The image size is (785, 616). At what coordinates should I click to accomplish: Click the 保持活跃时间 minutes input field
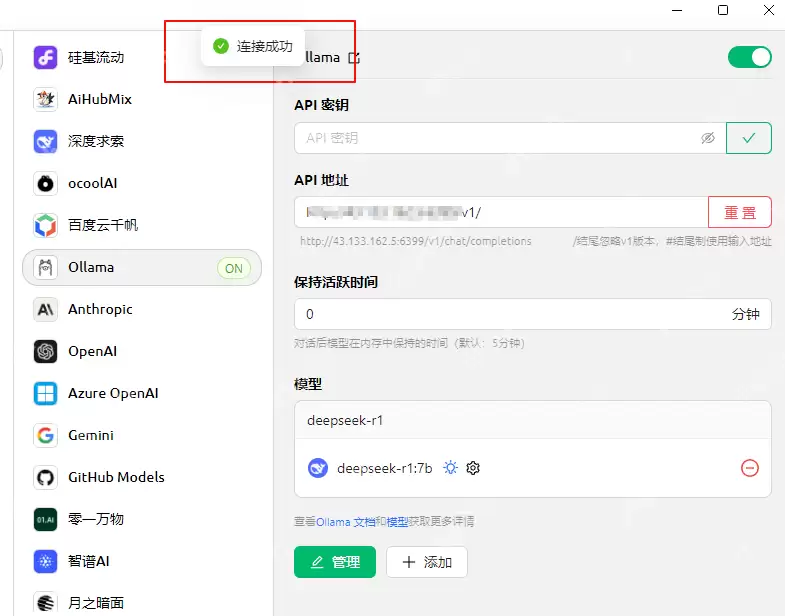[533, 314]
